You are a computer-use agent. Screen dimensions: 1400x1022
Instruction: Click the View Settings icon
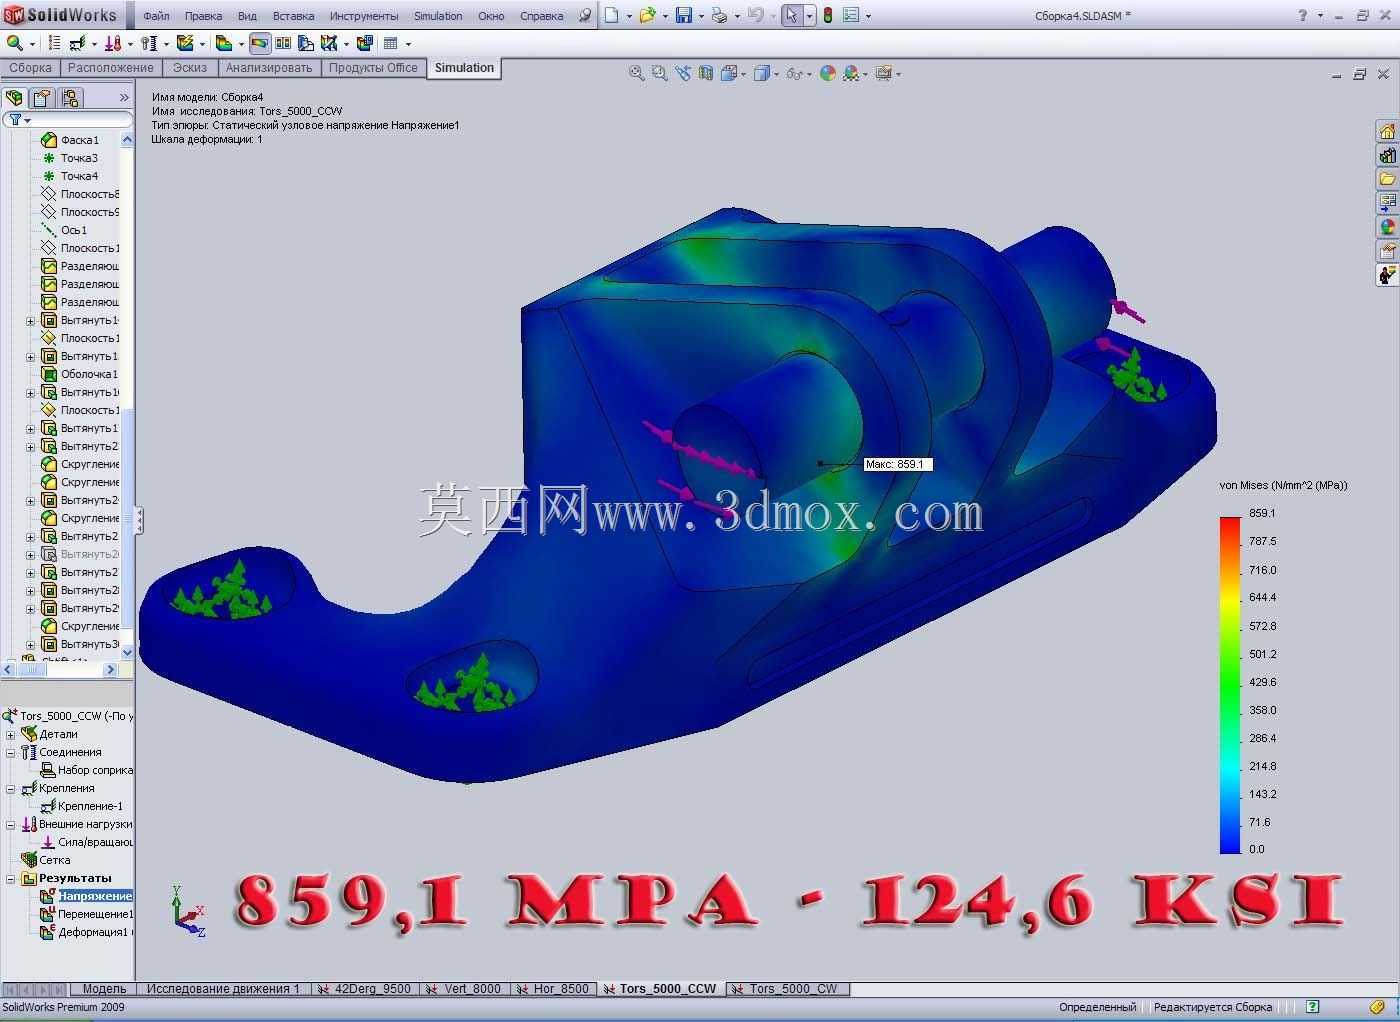pyautogui.click(x=883, y=73)
